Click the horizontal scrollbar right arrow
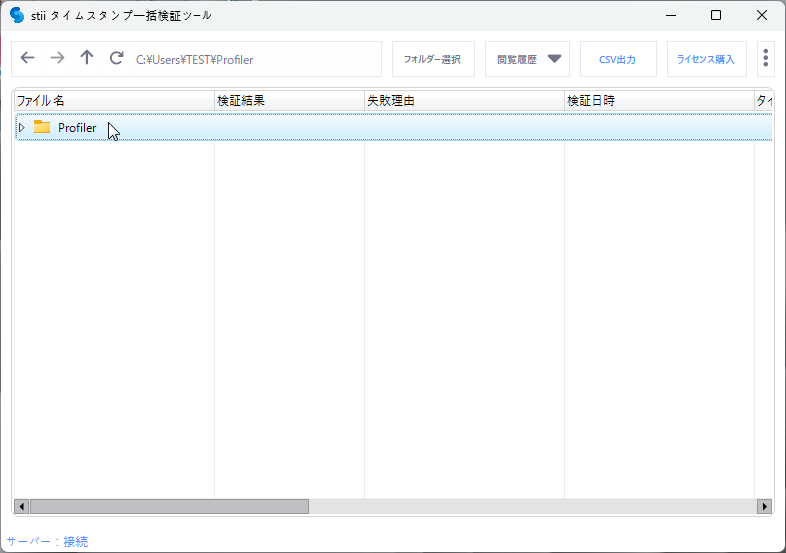The height and width of the screenshot is (553, 786). (x=765, y=507)
